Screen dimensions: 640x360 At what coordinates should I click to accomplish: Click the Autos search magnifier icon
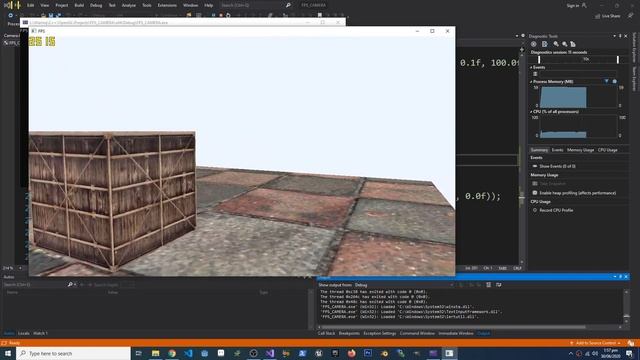point(70,284)
